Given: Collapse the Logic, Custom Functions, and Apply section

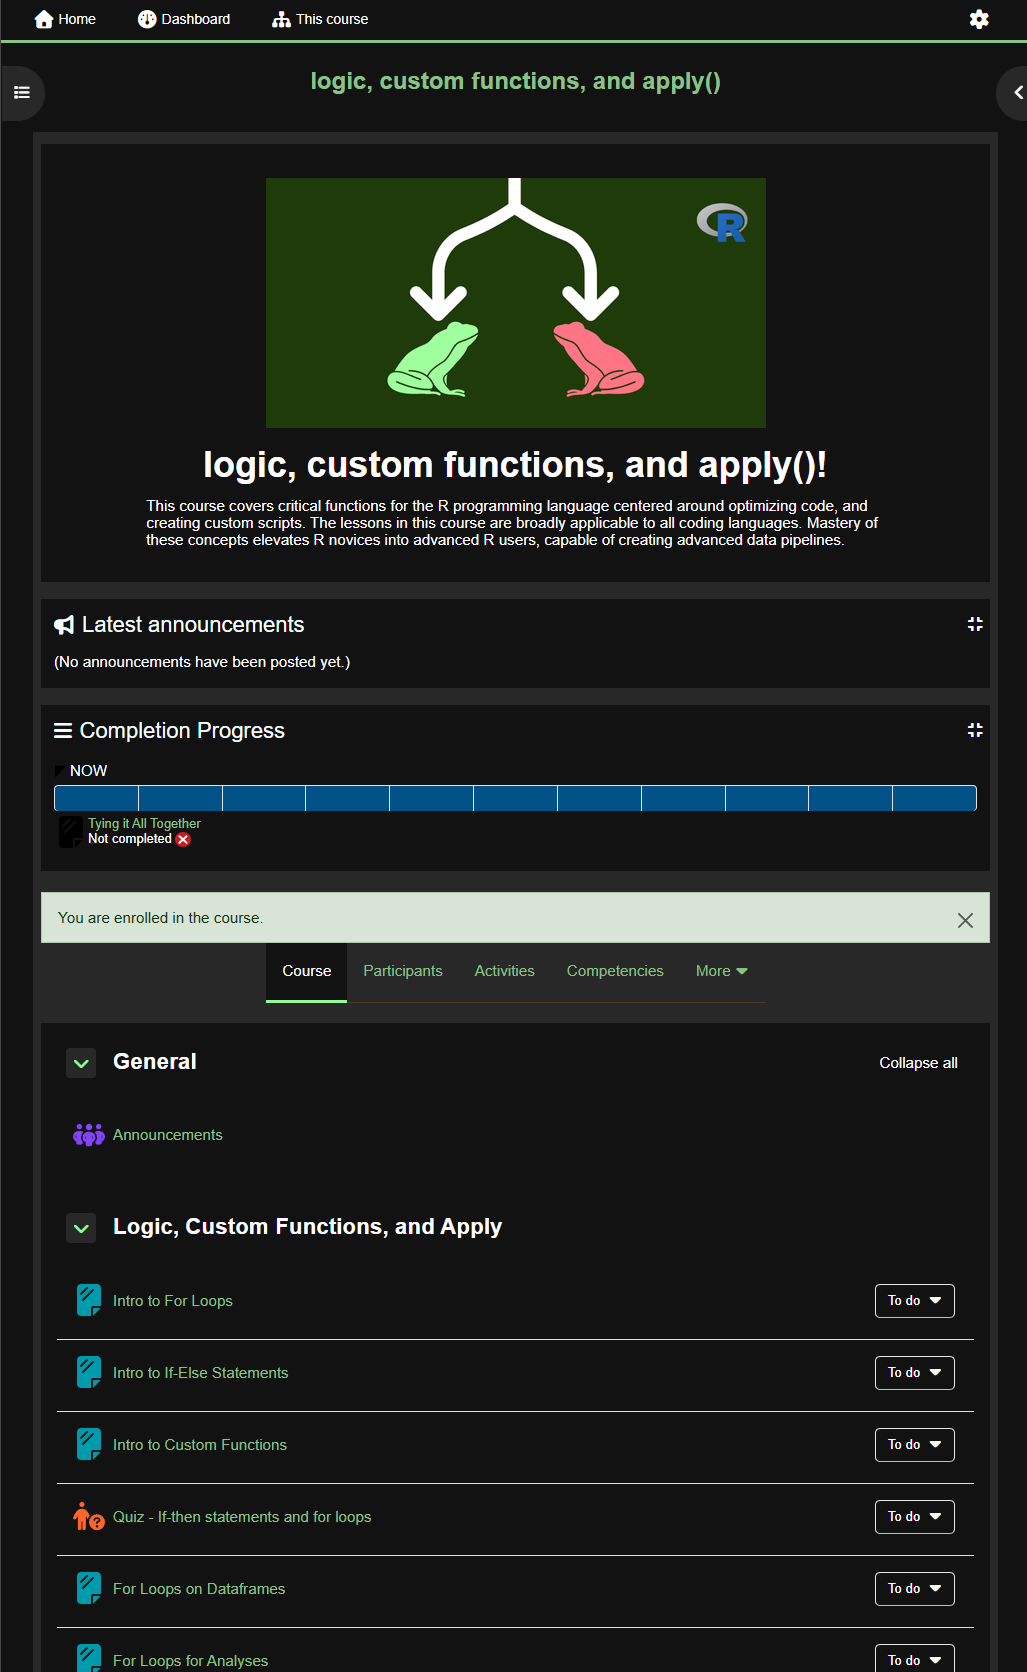Looking at the screenshot, I should 81,1228.
